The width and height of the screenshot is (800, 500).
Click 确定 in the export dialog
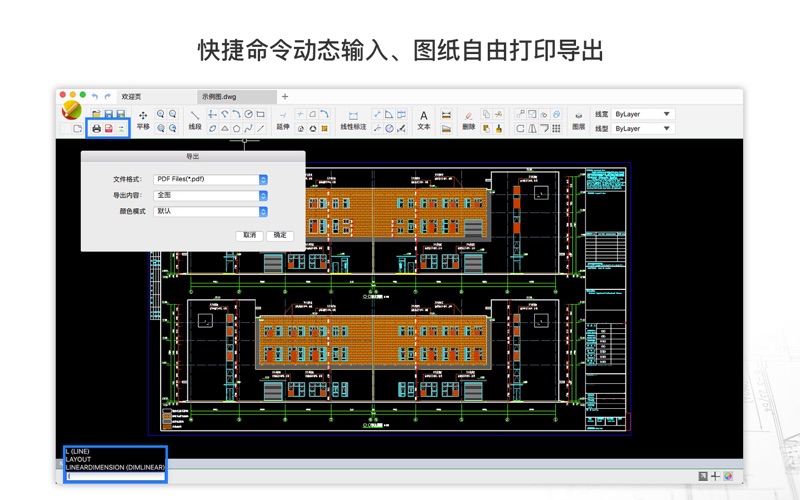tap(280, 235)
